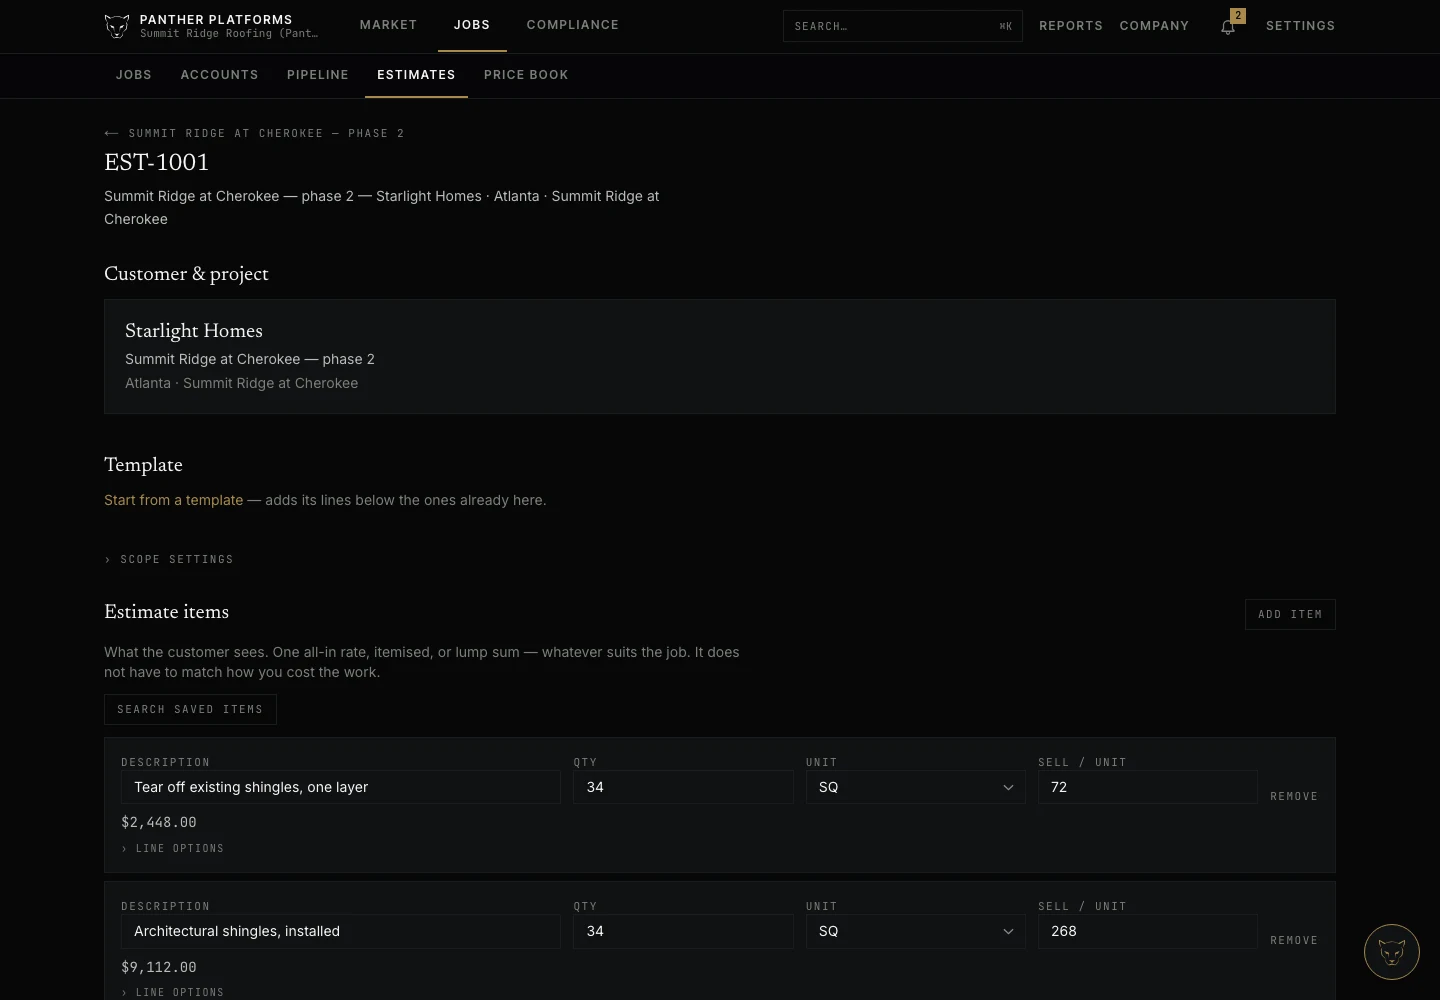1440x1000 pixels.
Task: Click the EST-1001 heading
Action: click(157, 162)
